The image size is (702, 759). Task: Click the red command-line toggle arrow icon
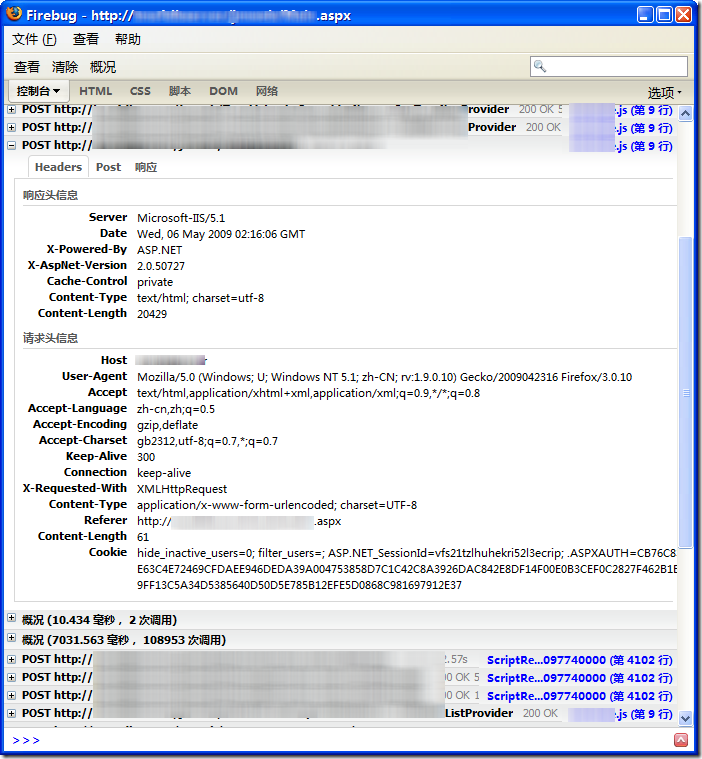click(x=681, y=740)
